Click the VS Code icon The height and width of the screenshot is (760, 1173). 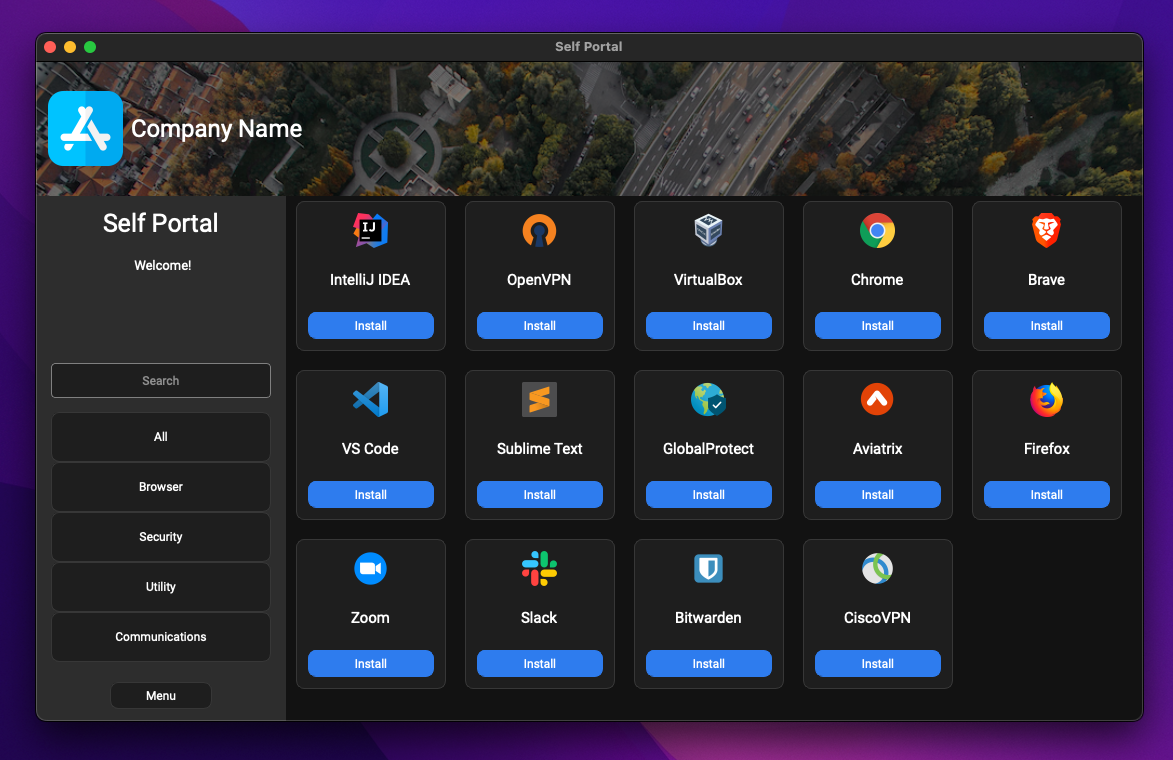click(x=370, y=399)
